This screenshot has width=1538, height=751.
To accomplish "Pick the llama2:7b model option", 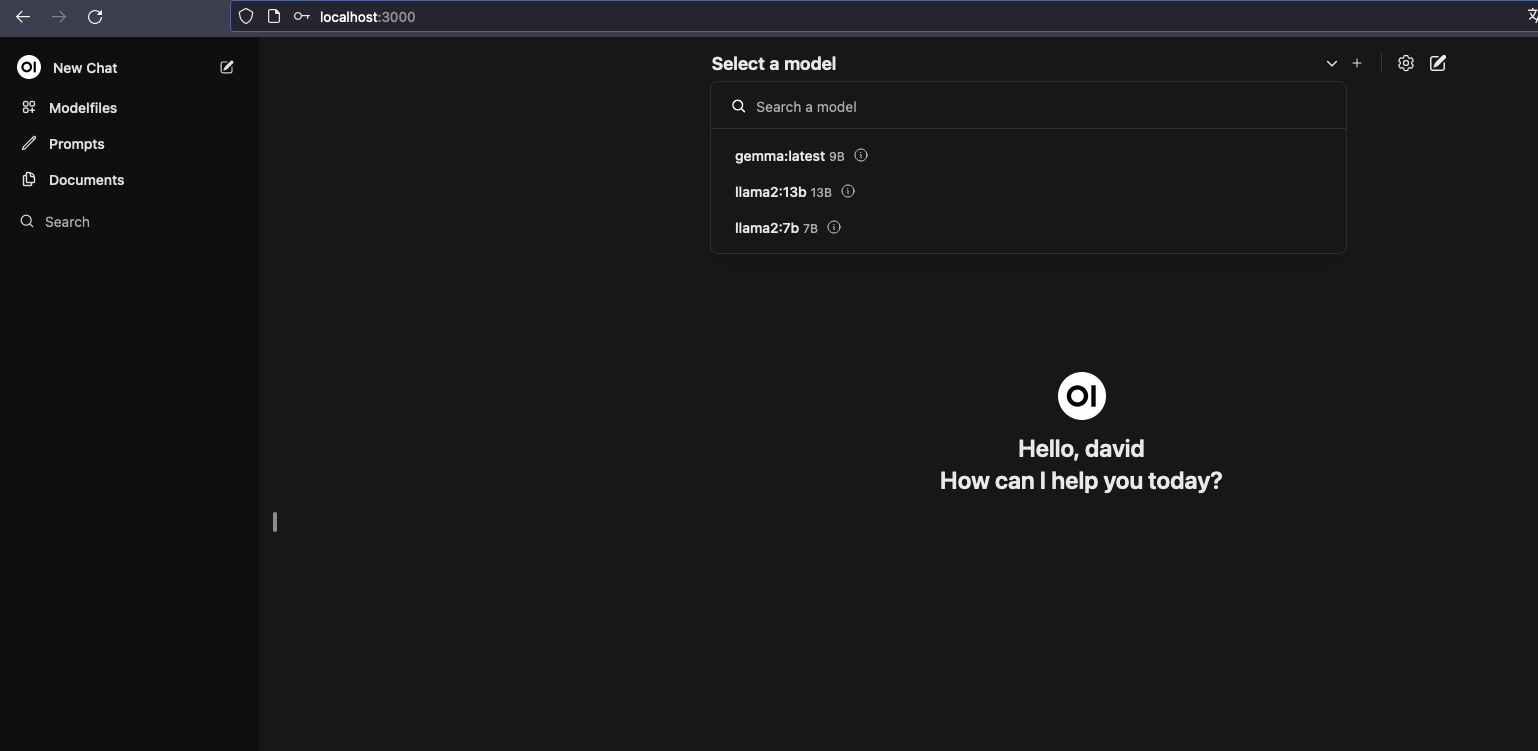I will tap(766, 228).
